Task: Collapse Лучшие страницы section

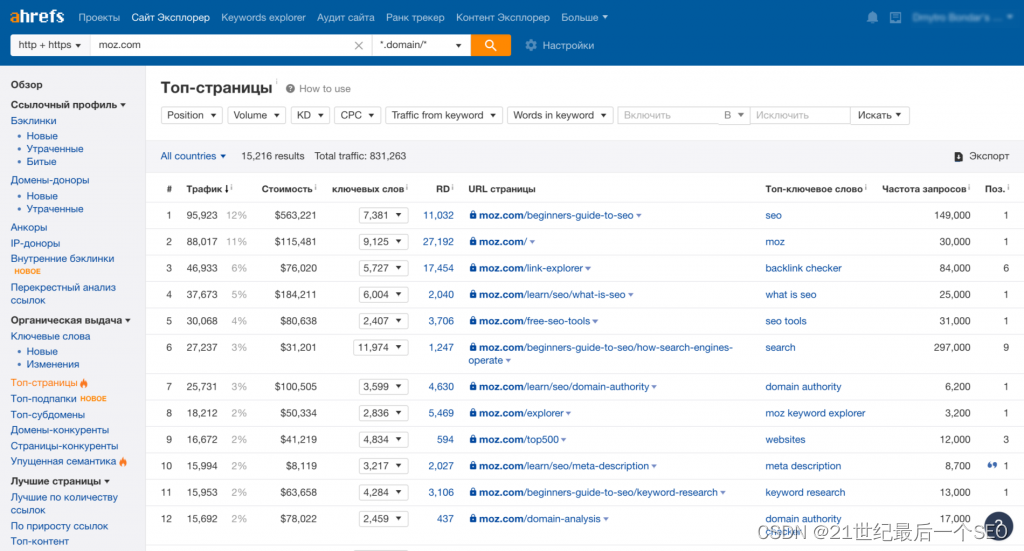Action: [60, 480]
